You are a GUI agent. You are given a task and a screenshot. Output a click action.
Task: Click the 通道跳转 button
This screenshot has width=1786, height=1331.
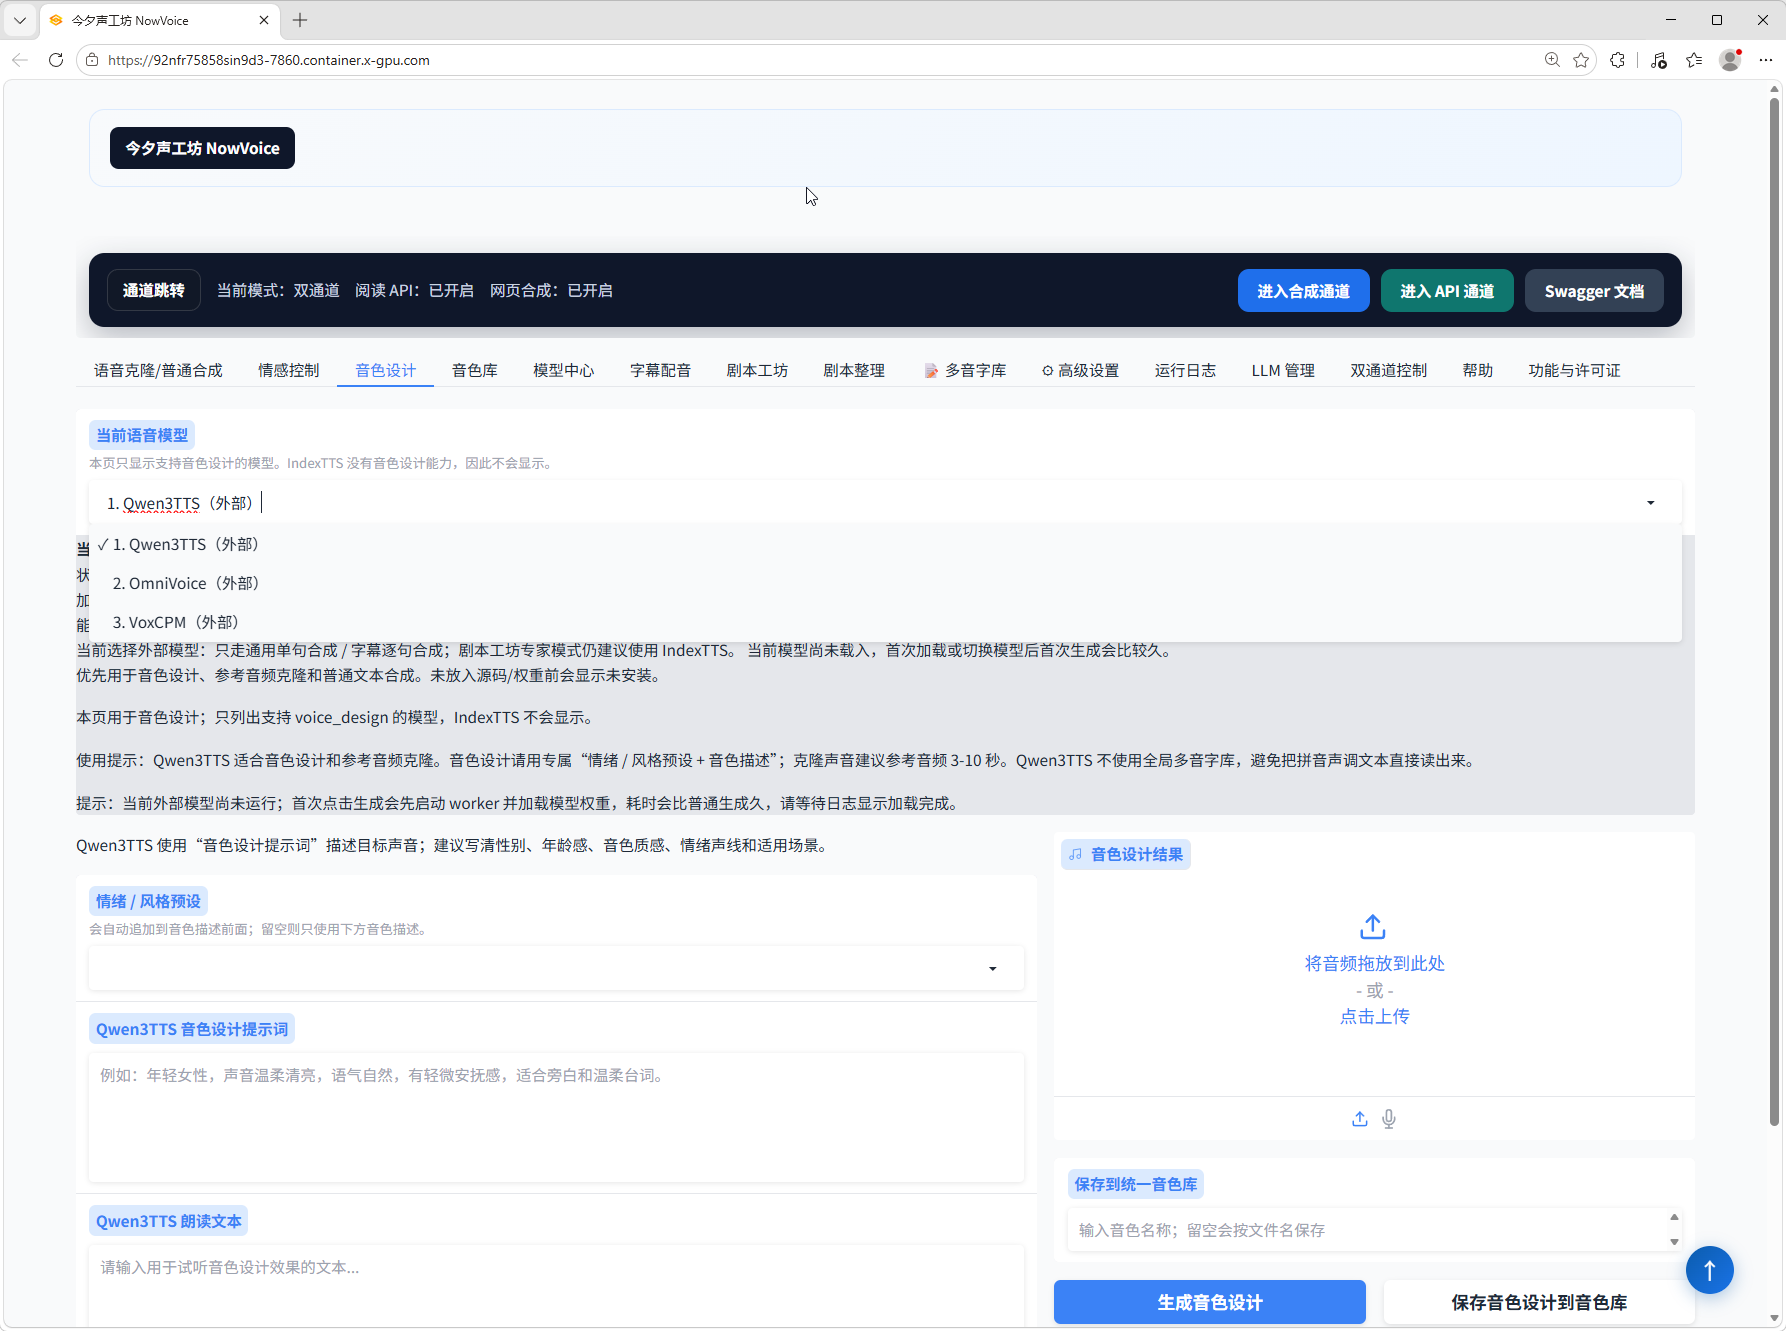[154, 290]
